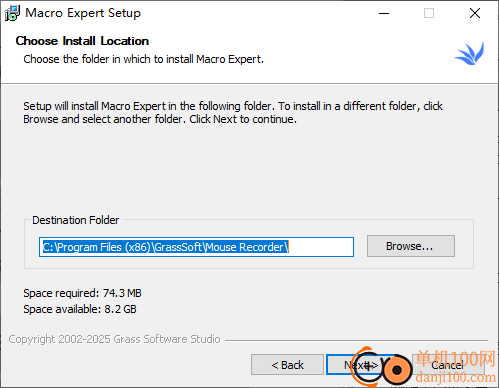This screenshot has height=388, width=499.
Task: Minimize the Macro Expert Setup window
Action: pos(384,13)
